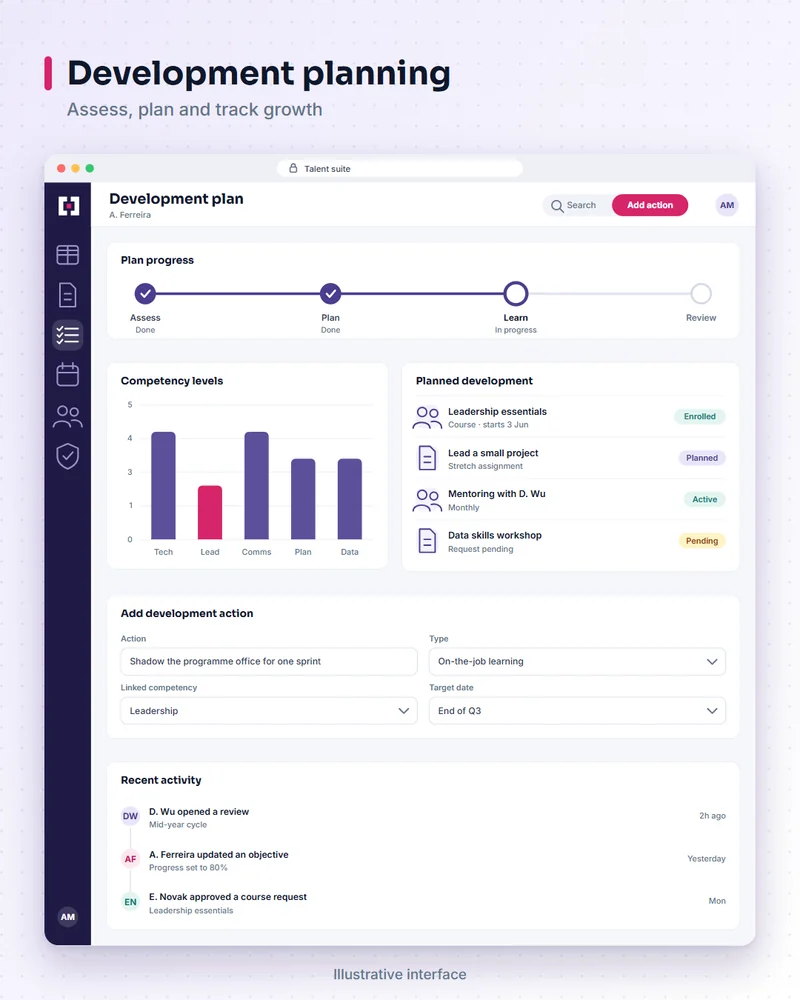The width and height of the screenshot is (800, 1000).
Task: Click the 'Request pending' subtitle
Action: pos(480,549)
